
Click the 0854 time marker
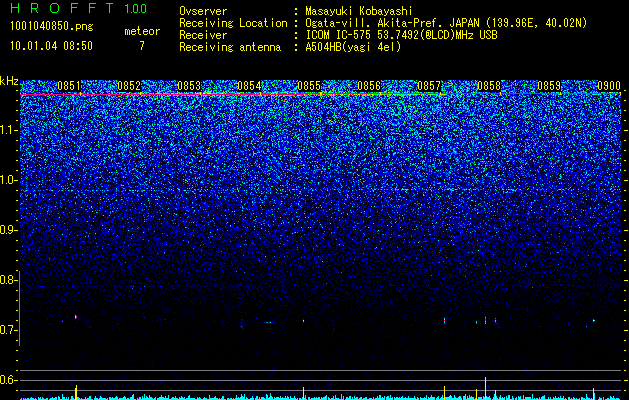[x=249, y=86]
